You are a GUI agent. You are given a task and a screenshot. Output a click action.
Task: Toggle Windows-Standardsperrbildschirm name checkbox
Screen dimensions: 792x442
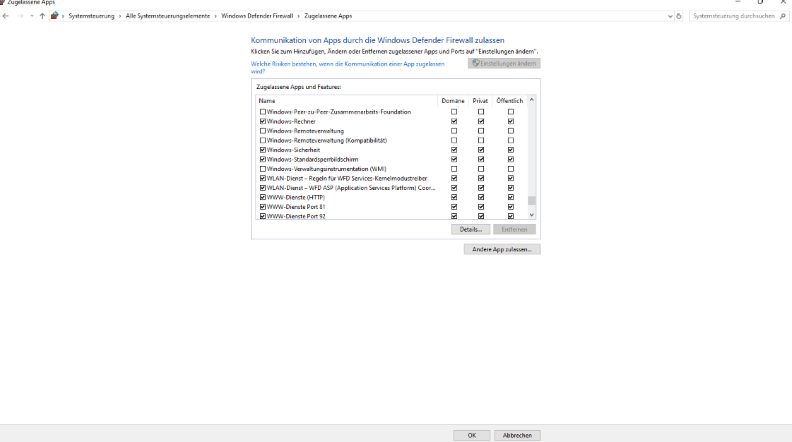pyautogui.click(x=263, y=159)
